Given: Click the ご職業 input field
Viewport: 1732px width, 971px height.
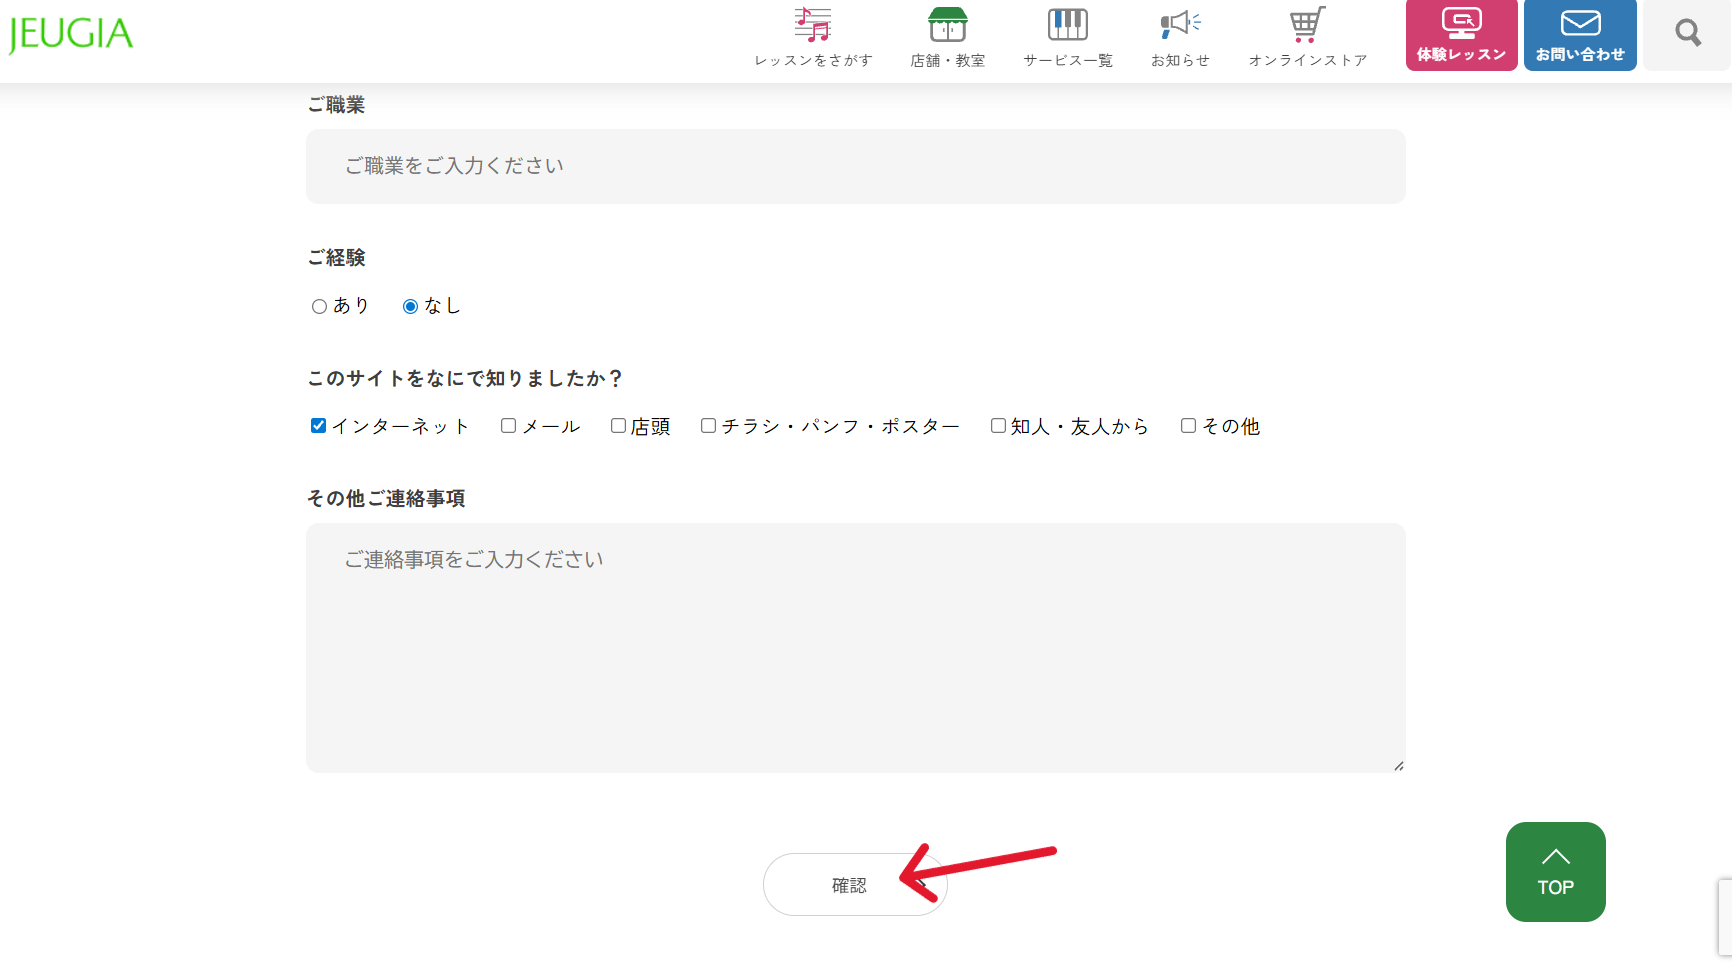Looking at the screenshot, I should tap(855, 166).
